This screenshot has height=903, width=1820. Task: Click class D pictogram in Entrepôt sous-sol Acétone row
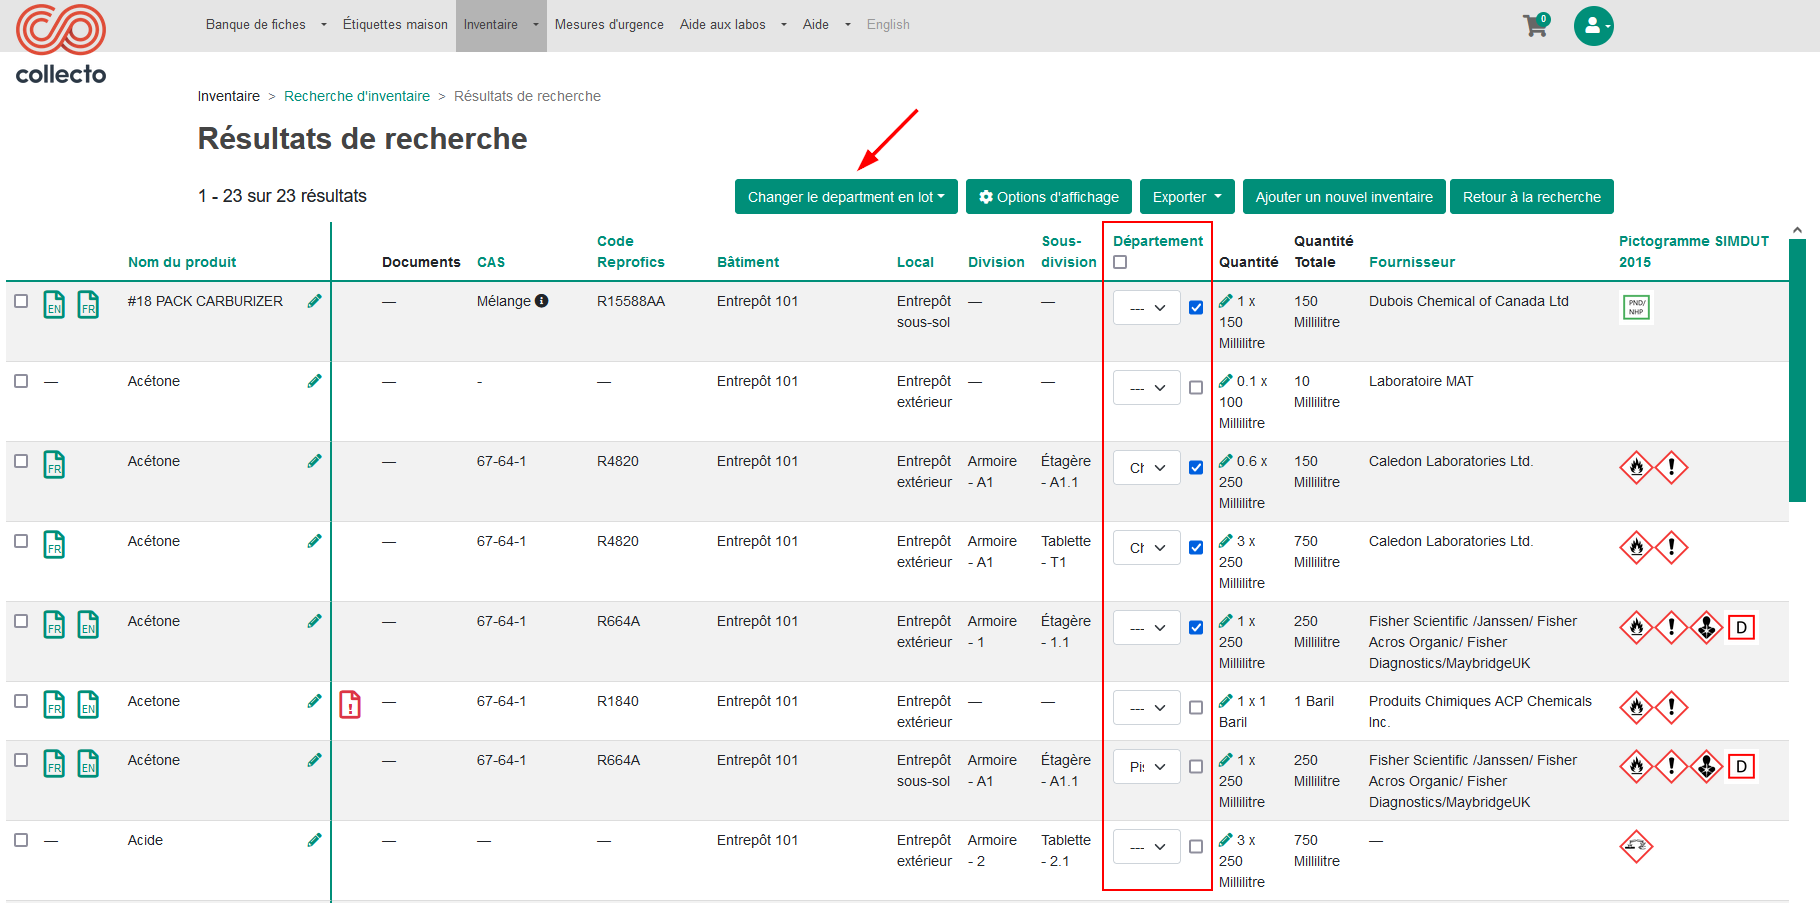click(x=1742, y=767)
